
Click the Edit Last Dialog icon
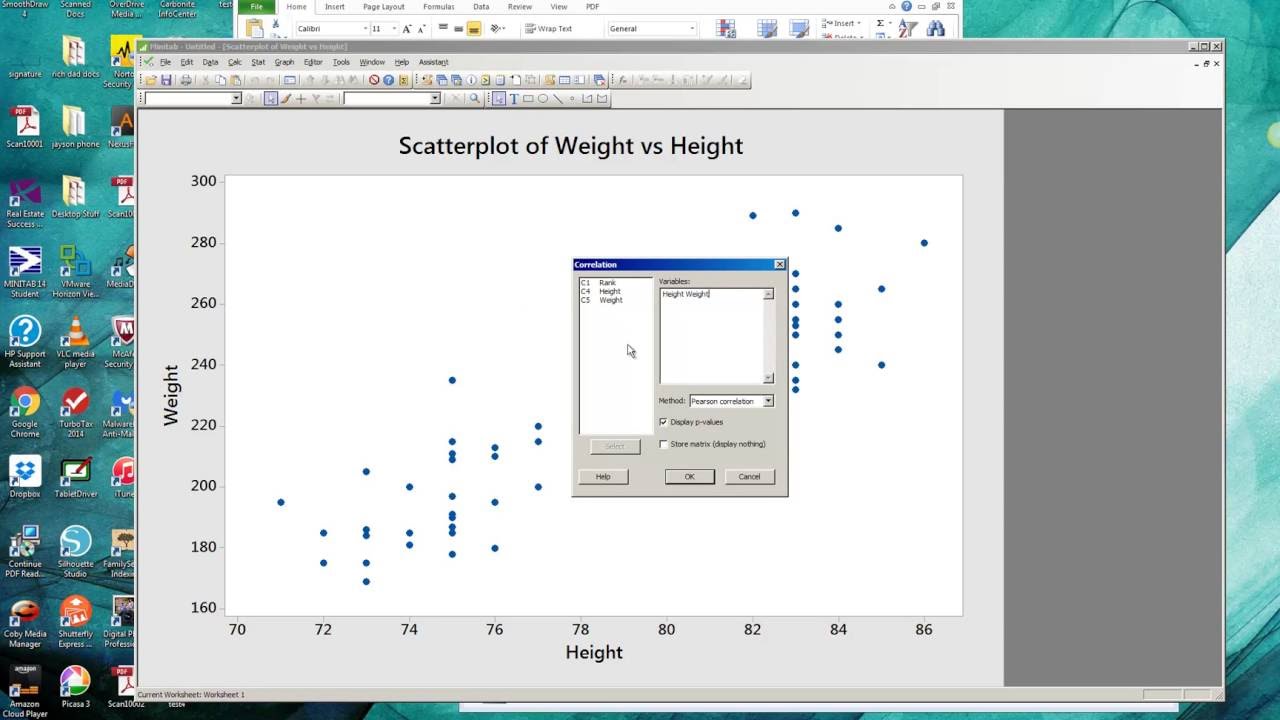289,80
